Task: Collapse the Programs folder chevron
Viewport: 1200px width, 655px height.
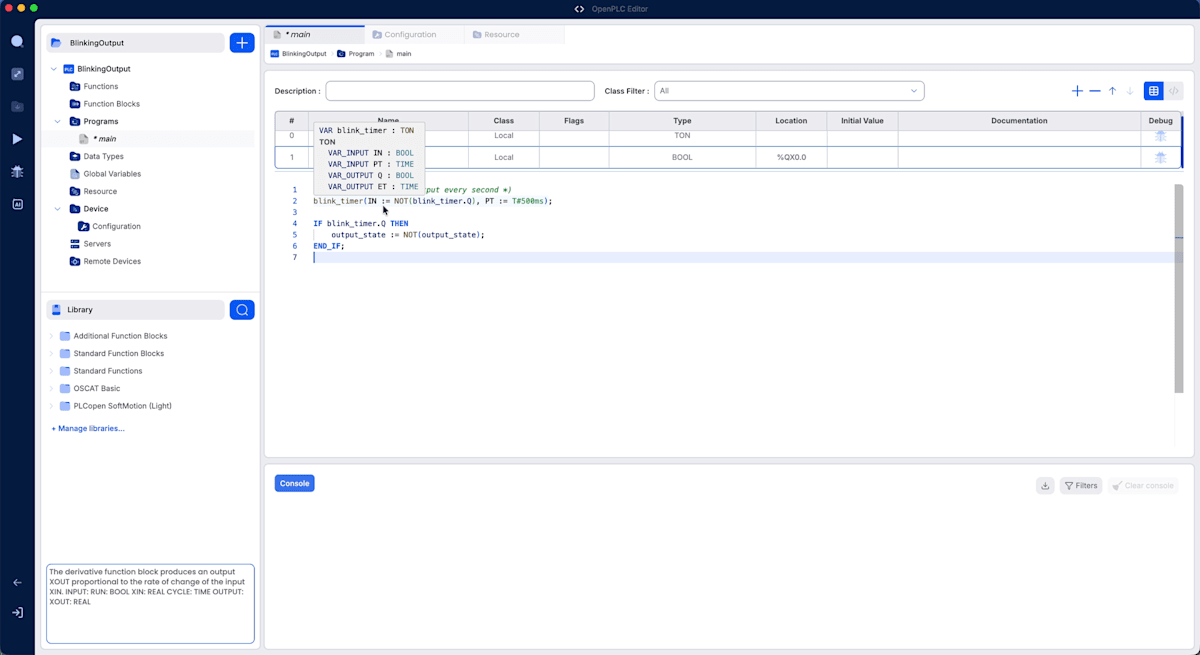Action: coord(58,121)
